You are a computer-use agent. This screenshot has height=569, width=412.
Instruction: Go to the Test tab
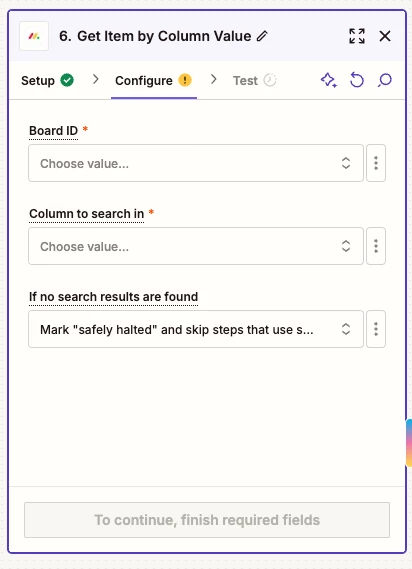pos(254,81)
